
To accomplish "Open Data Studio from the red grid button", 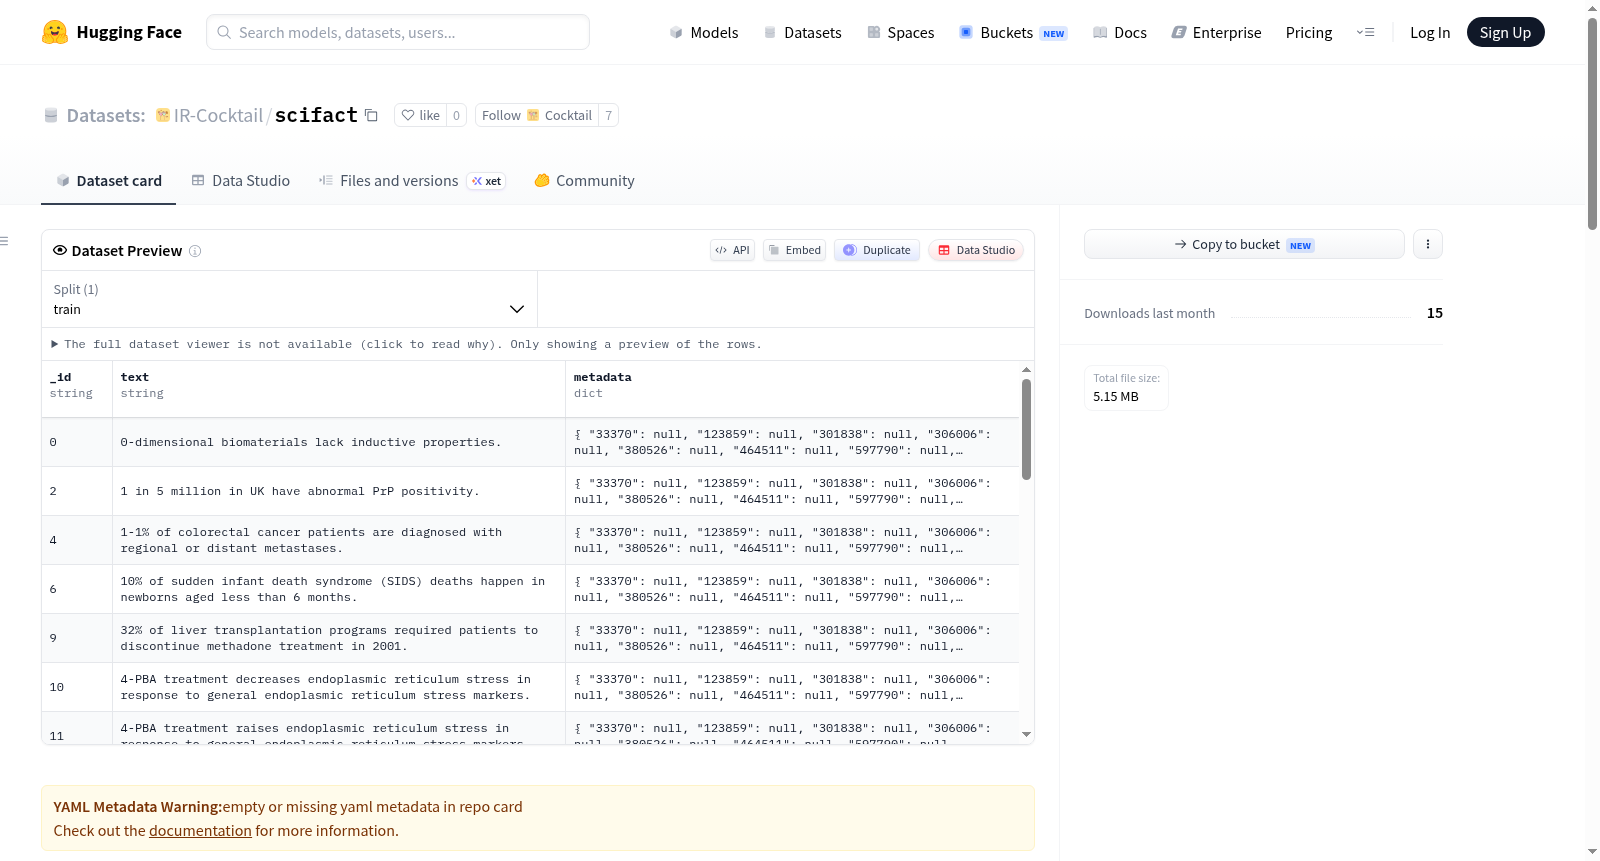I will click(976, 250).
